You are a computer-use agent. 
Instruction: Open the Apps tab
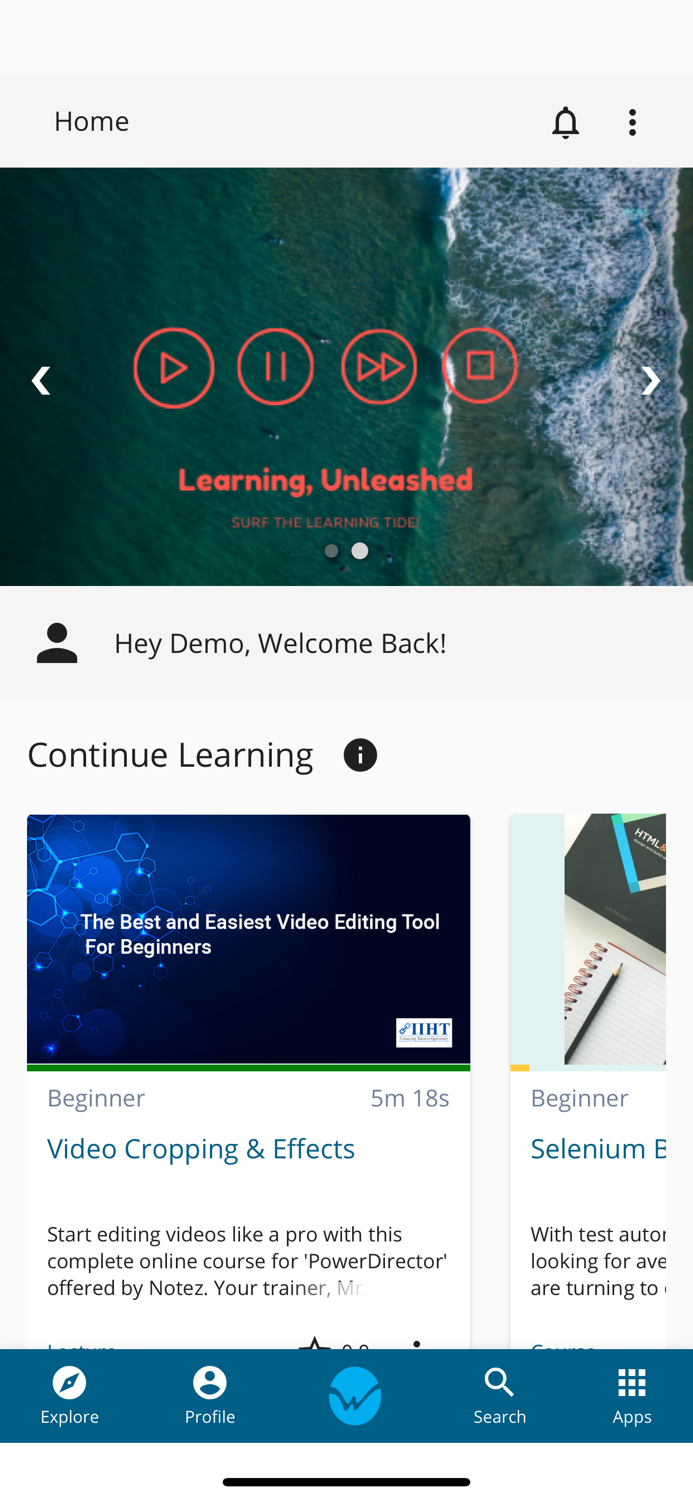(632, 1396)
